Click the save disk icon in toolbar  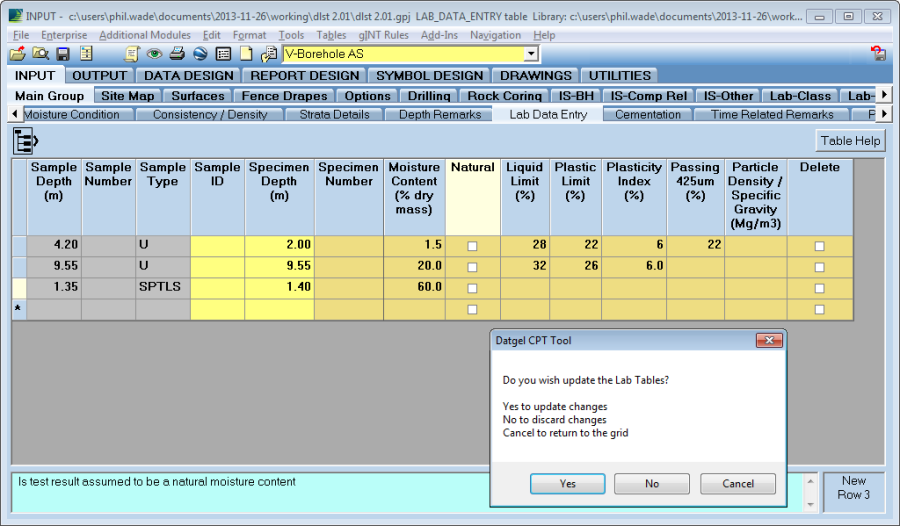63,54
